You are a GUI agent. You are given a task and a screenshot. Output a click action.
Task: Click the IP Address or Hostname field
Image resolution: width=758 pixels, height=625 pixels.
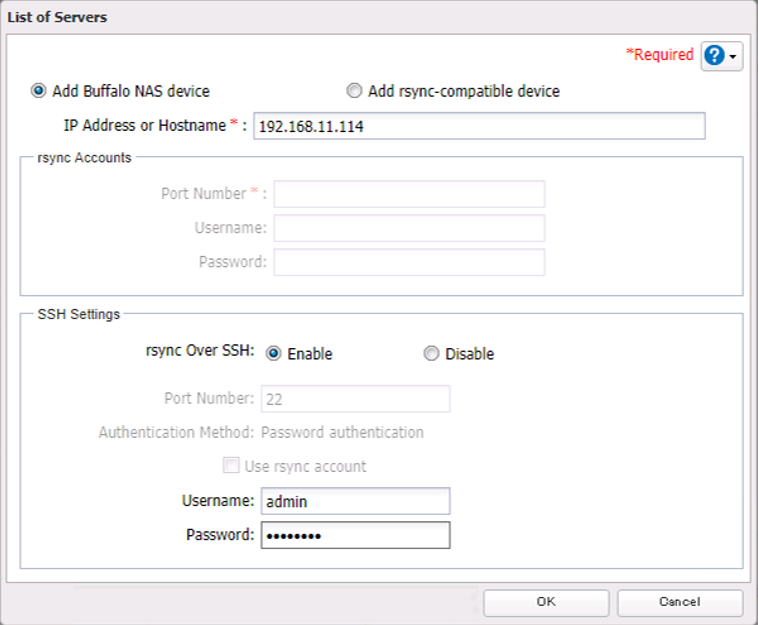(479, 126)
